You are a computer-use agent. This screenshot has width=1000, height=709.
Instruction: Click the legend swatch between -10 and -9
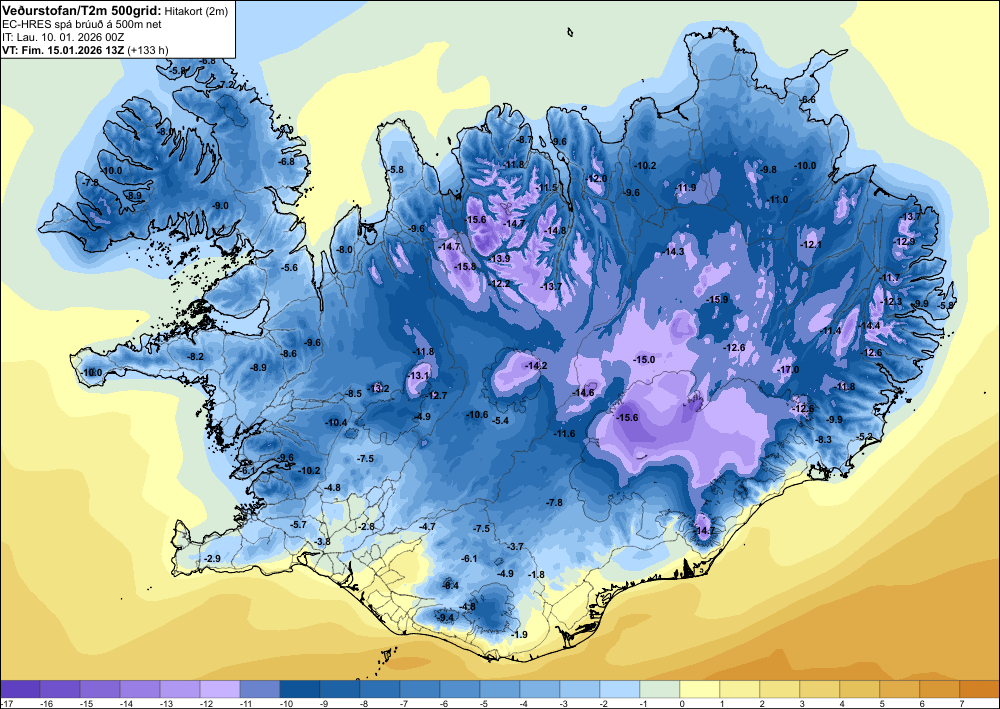coord(300,689)
